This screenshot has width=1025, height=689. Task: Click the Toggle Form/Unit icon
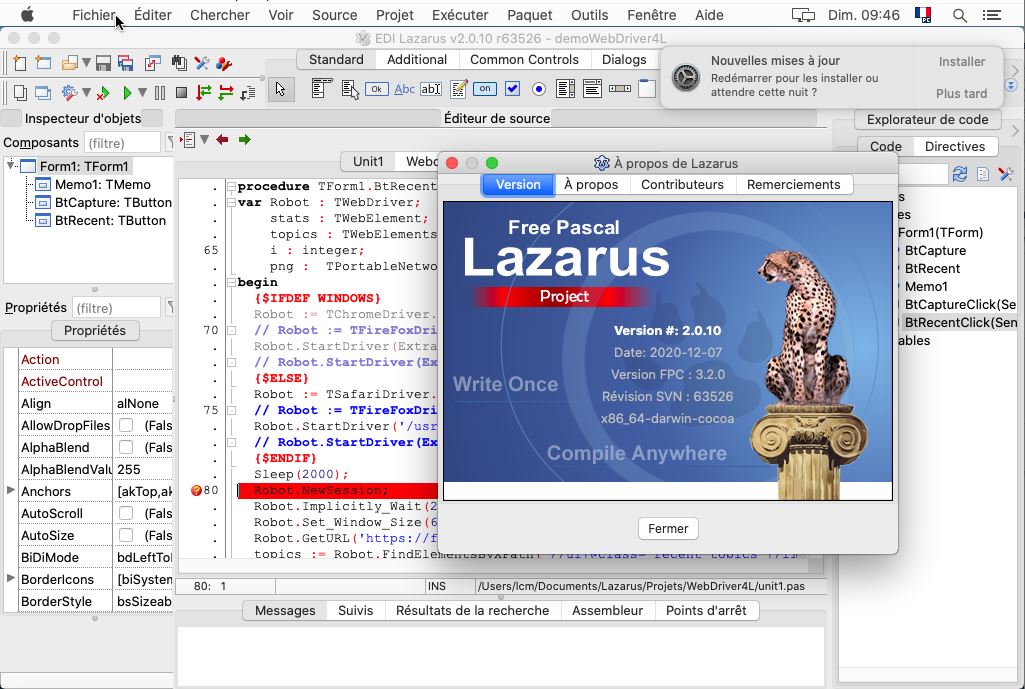[x=153, y=63]
